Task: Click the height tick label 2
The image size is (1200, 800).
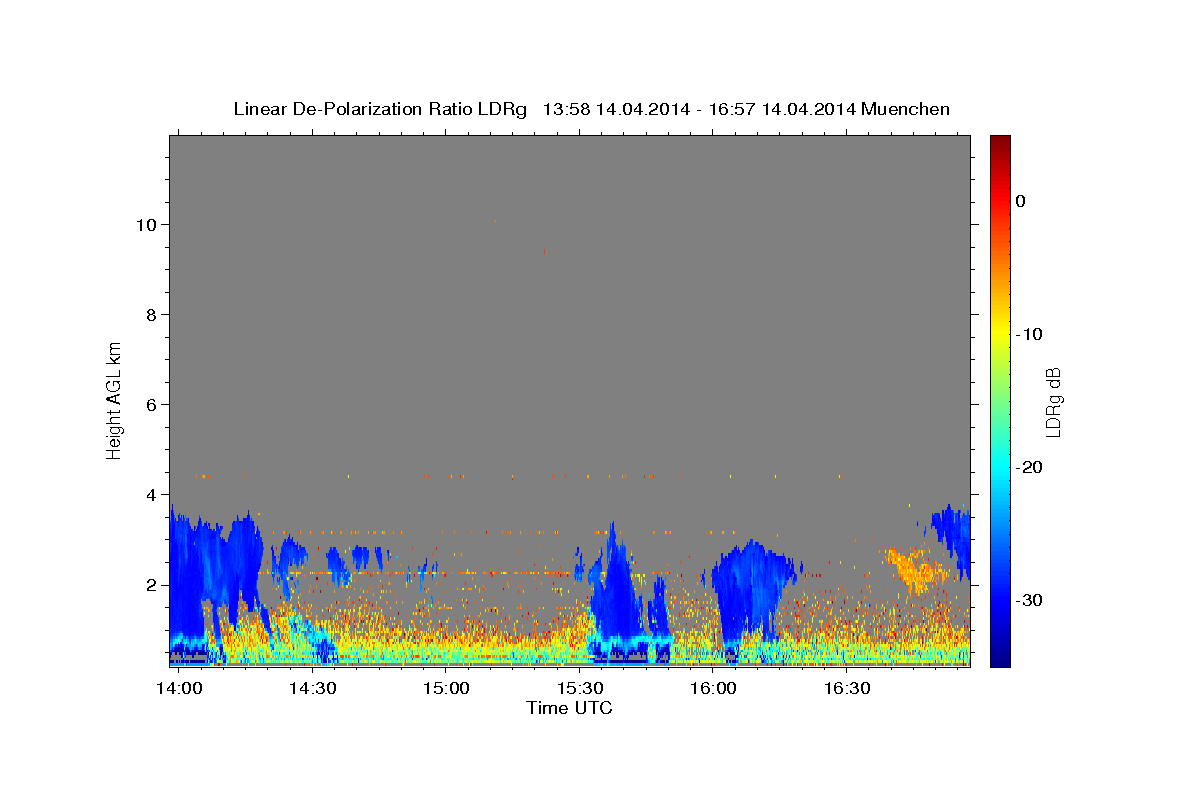Action: point(151,584)
